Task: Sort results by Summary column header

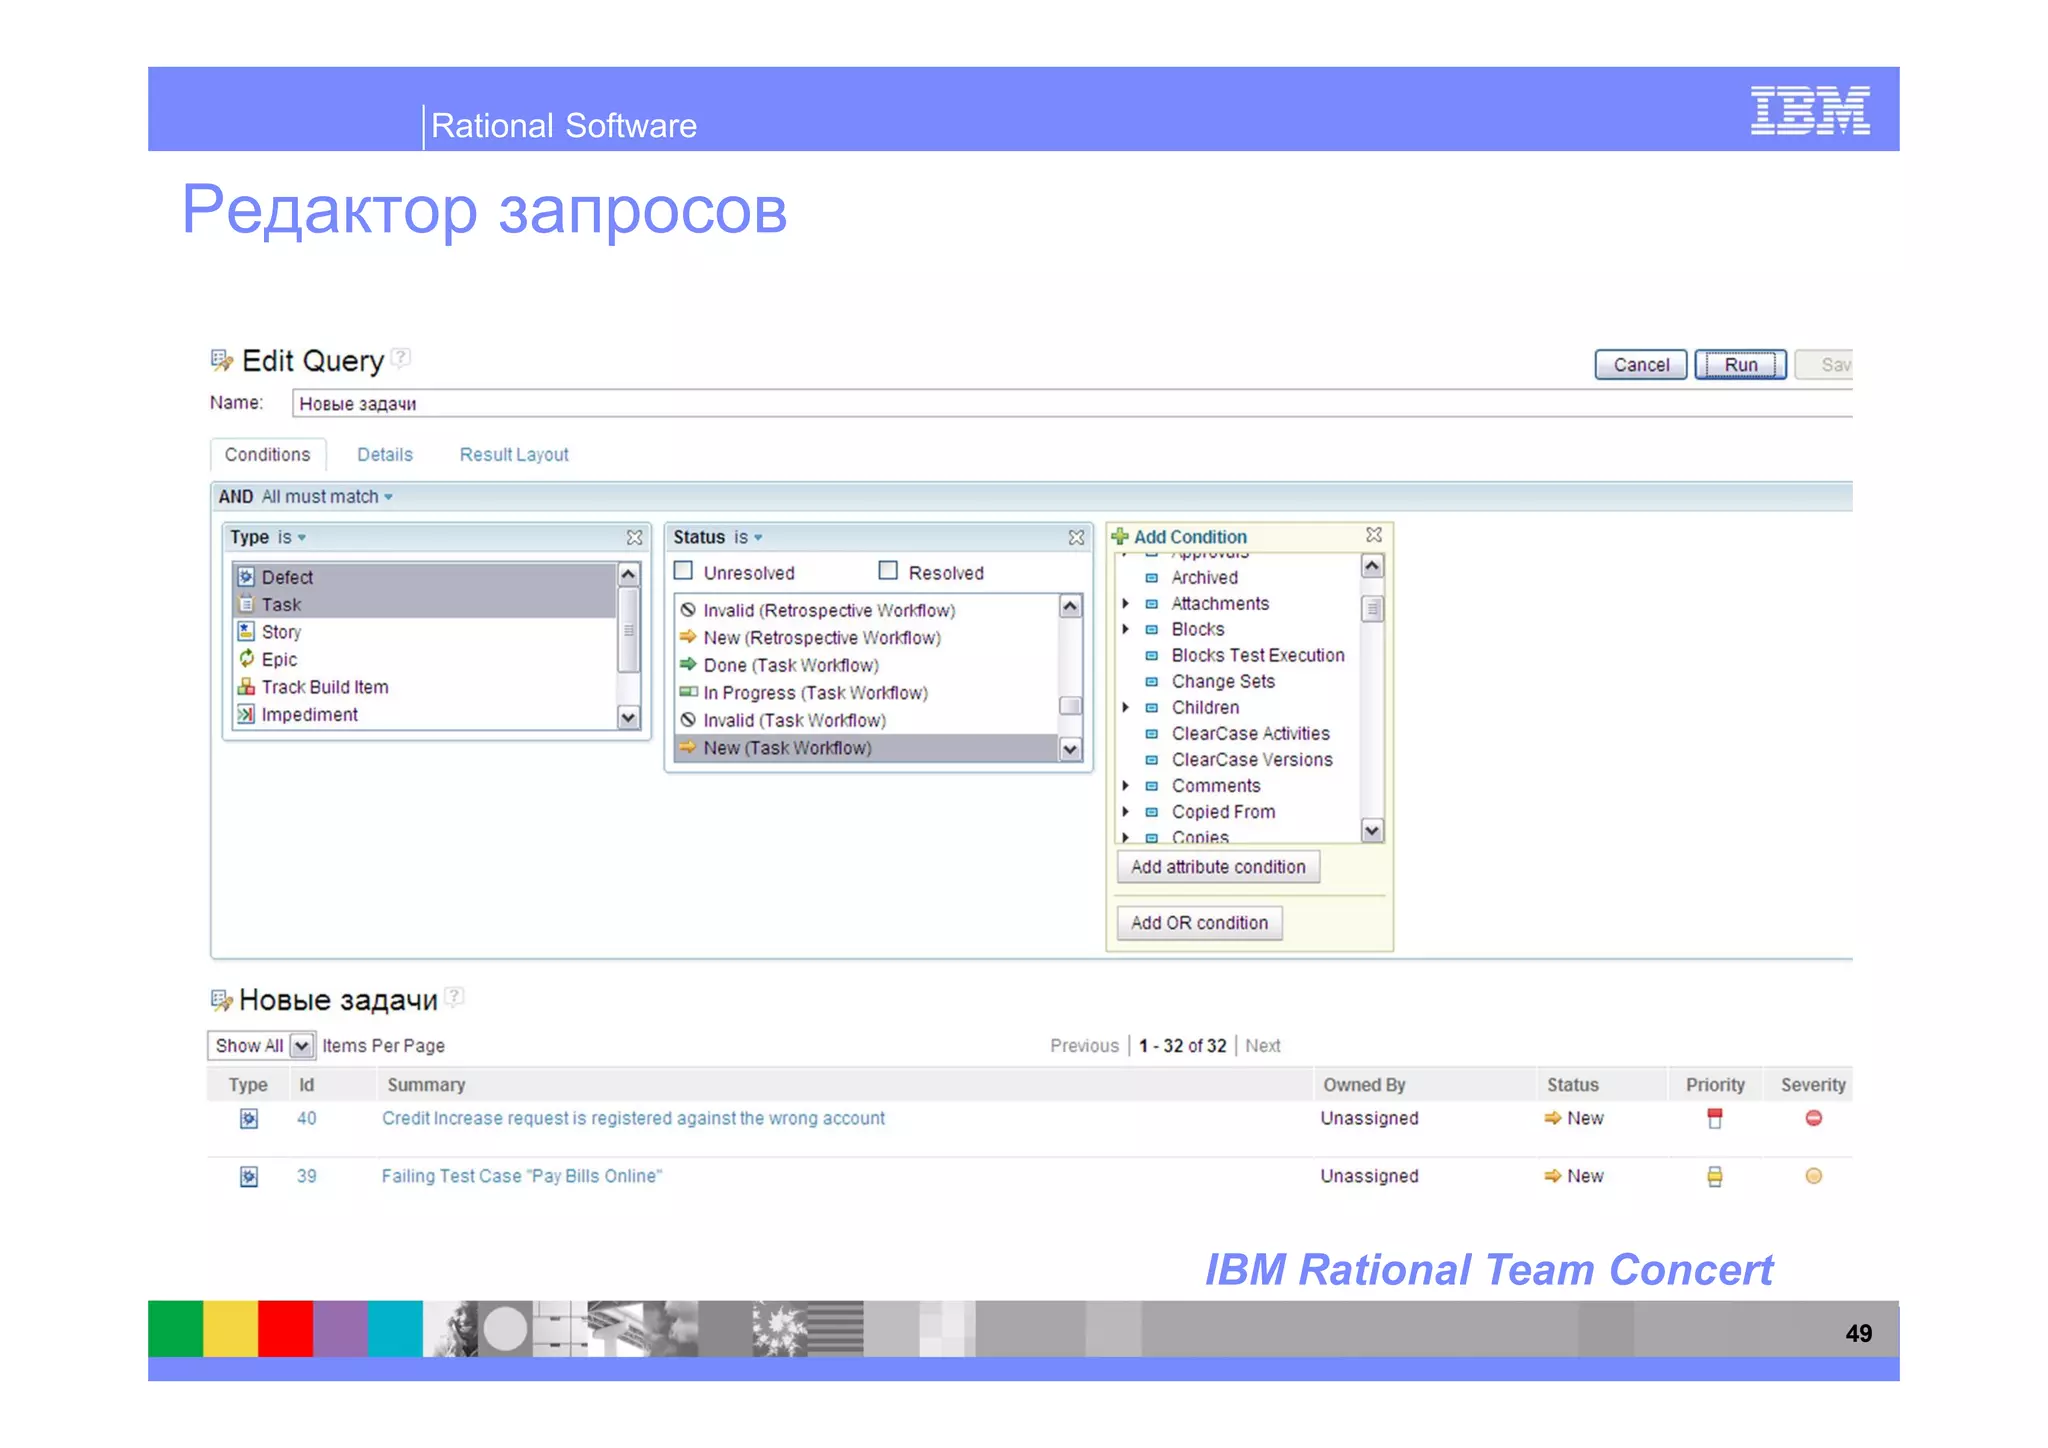Action: 426,1085
